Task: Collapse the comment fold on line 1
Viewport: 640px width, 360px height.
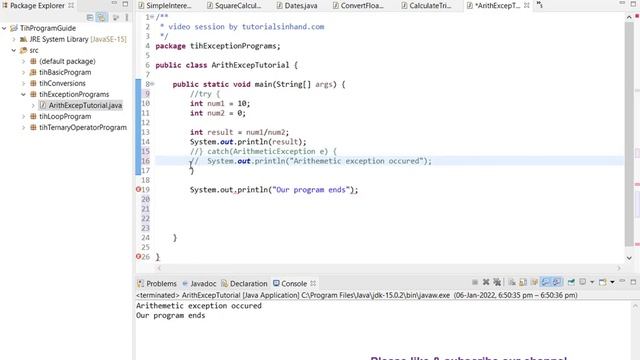Action: coord(152,17)
